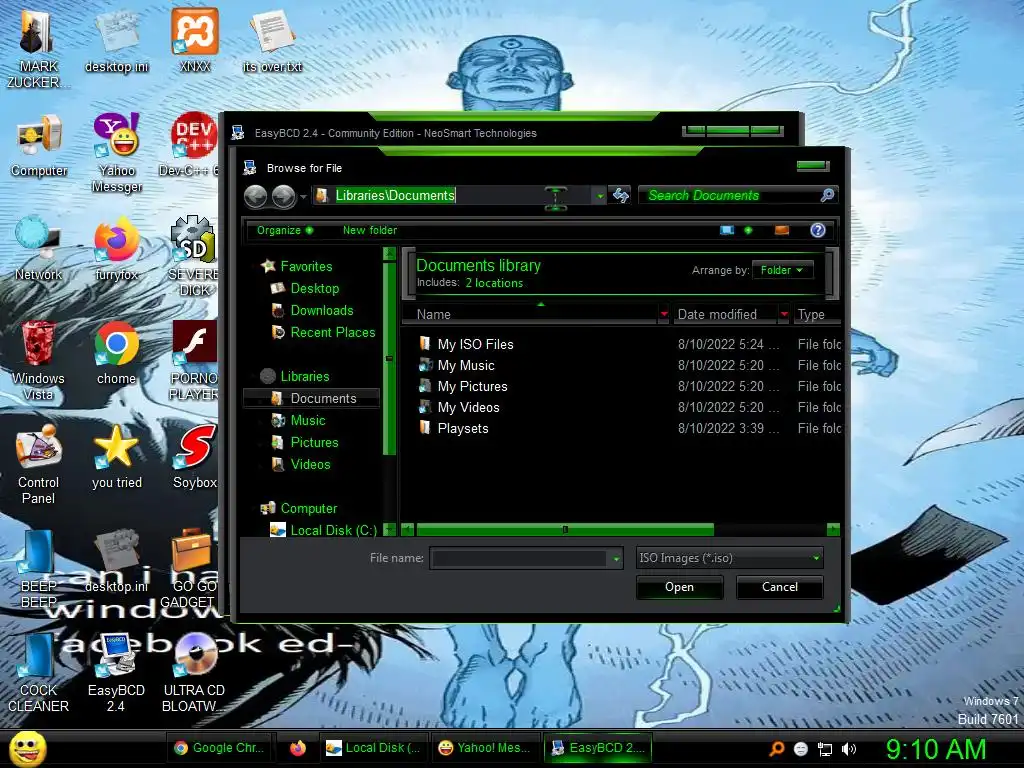Open the Arrange by Folder dropdown
The height and width of the screenshot is (768, 1024).
(782, 270)
